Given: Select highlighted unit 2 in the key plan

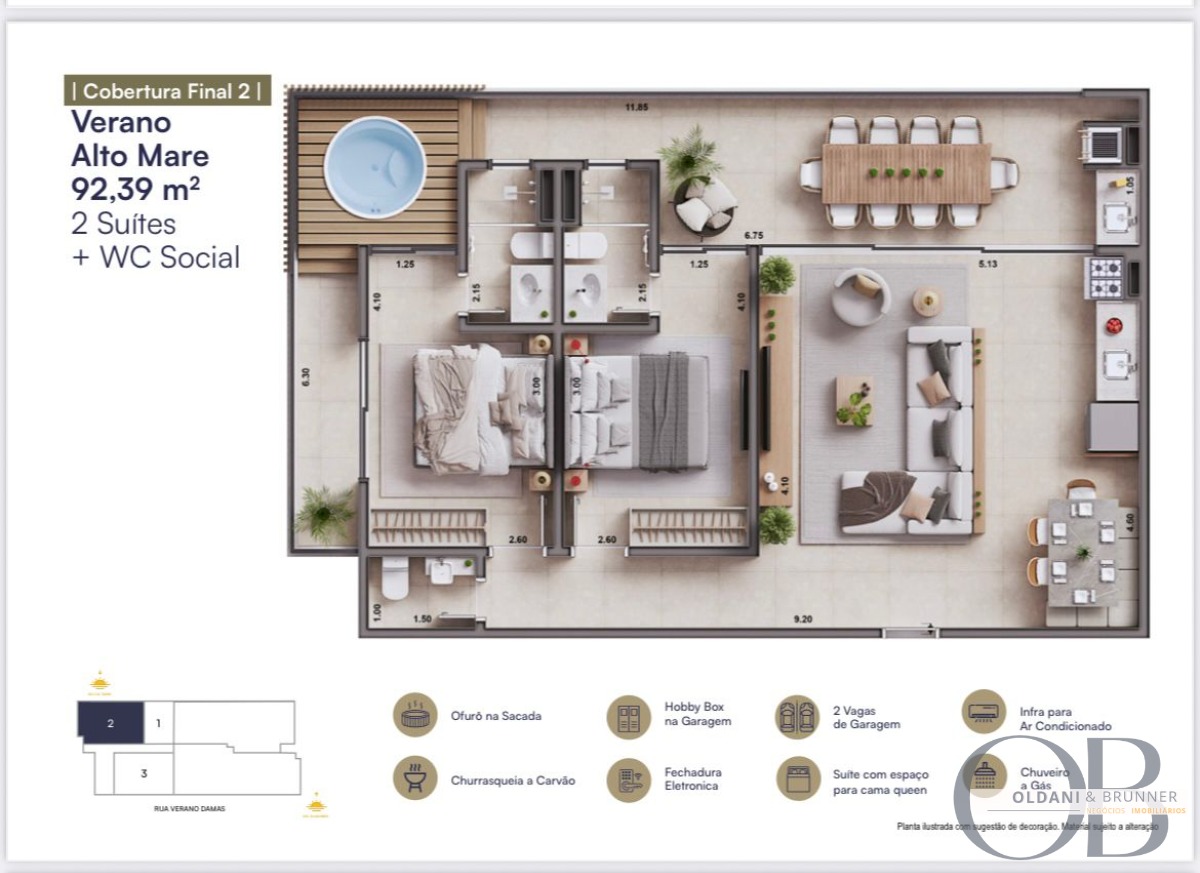Looking at the screenshot, I should (111, 722).
